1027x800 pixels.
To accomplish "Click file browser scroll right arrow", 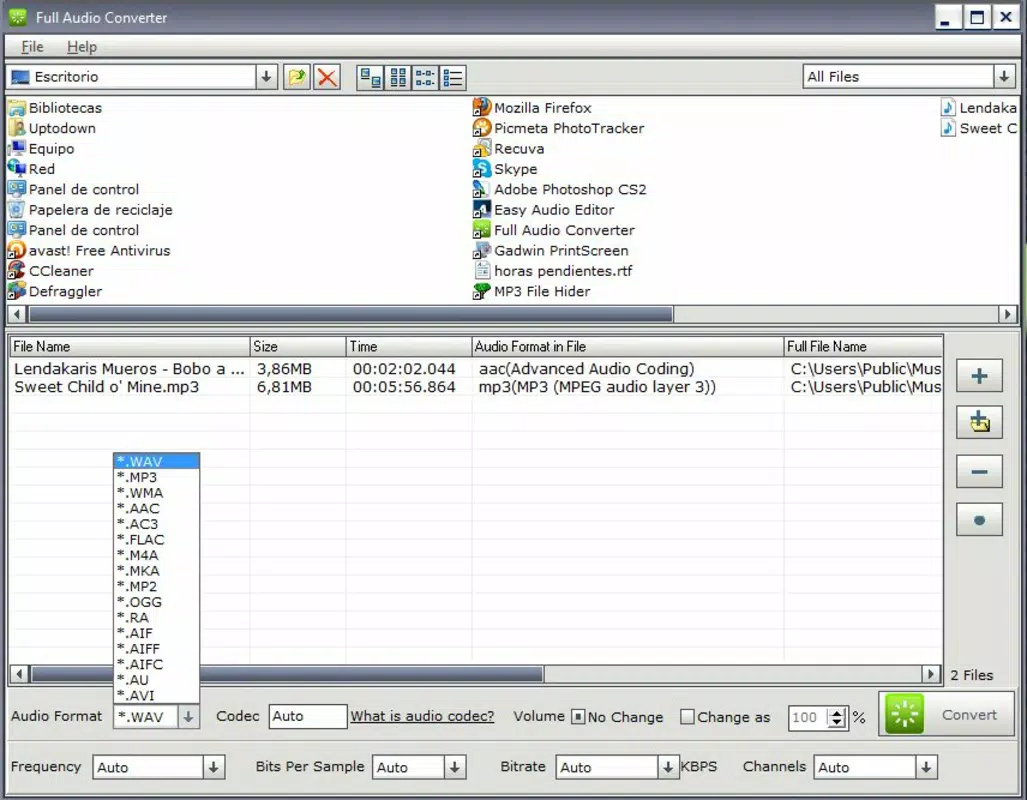I will (x=1008, y=314).
